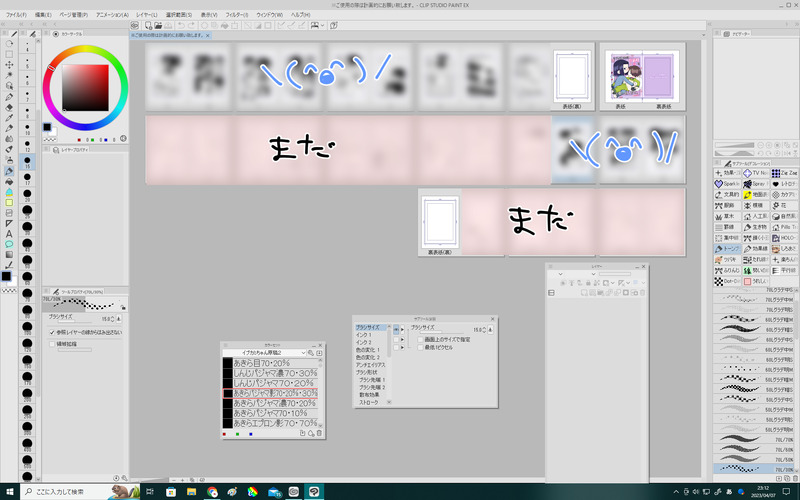Select the Dot-C decoration sub tool
This screenshot has height=500, width=800.
[727, 281]
